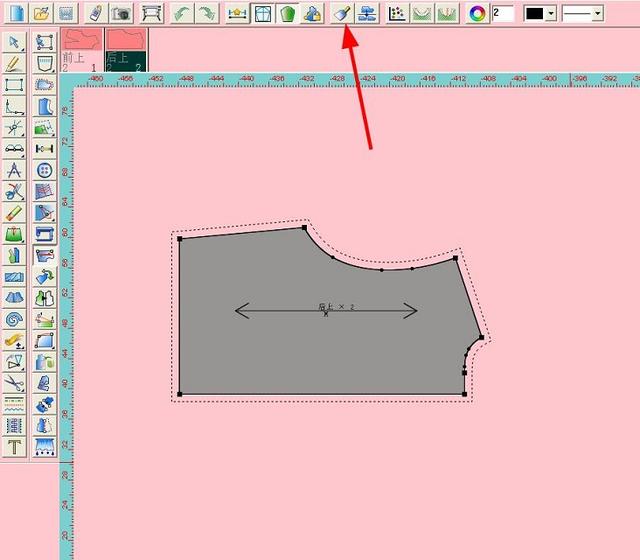Select the piece selection box tool

pos(44,42)
